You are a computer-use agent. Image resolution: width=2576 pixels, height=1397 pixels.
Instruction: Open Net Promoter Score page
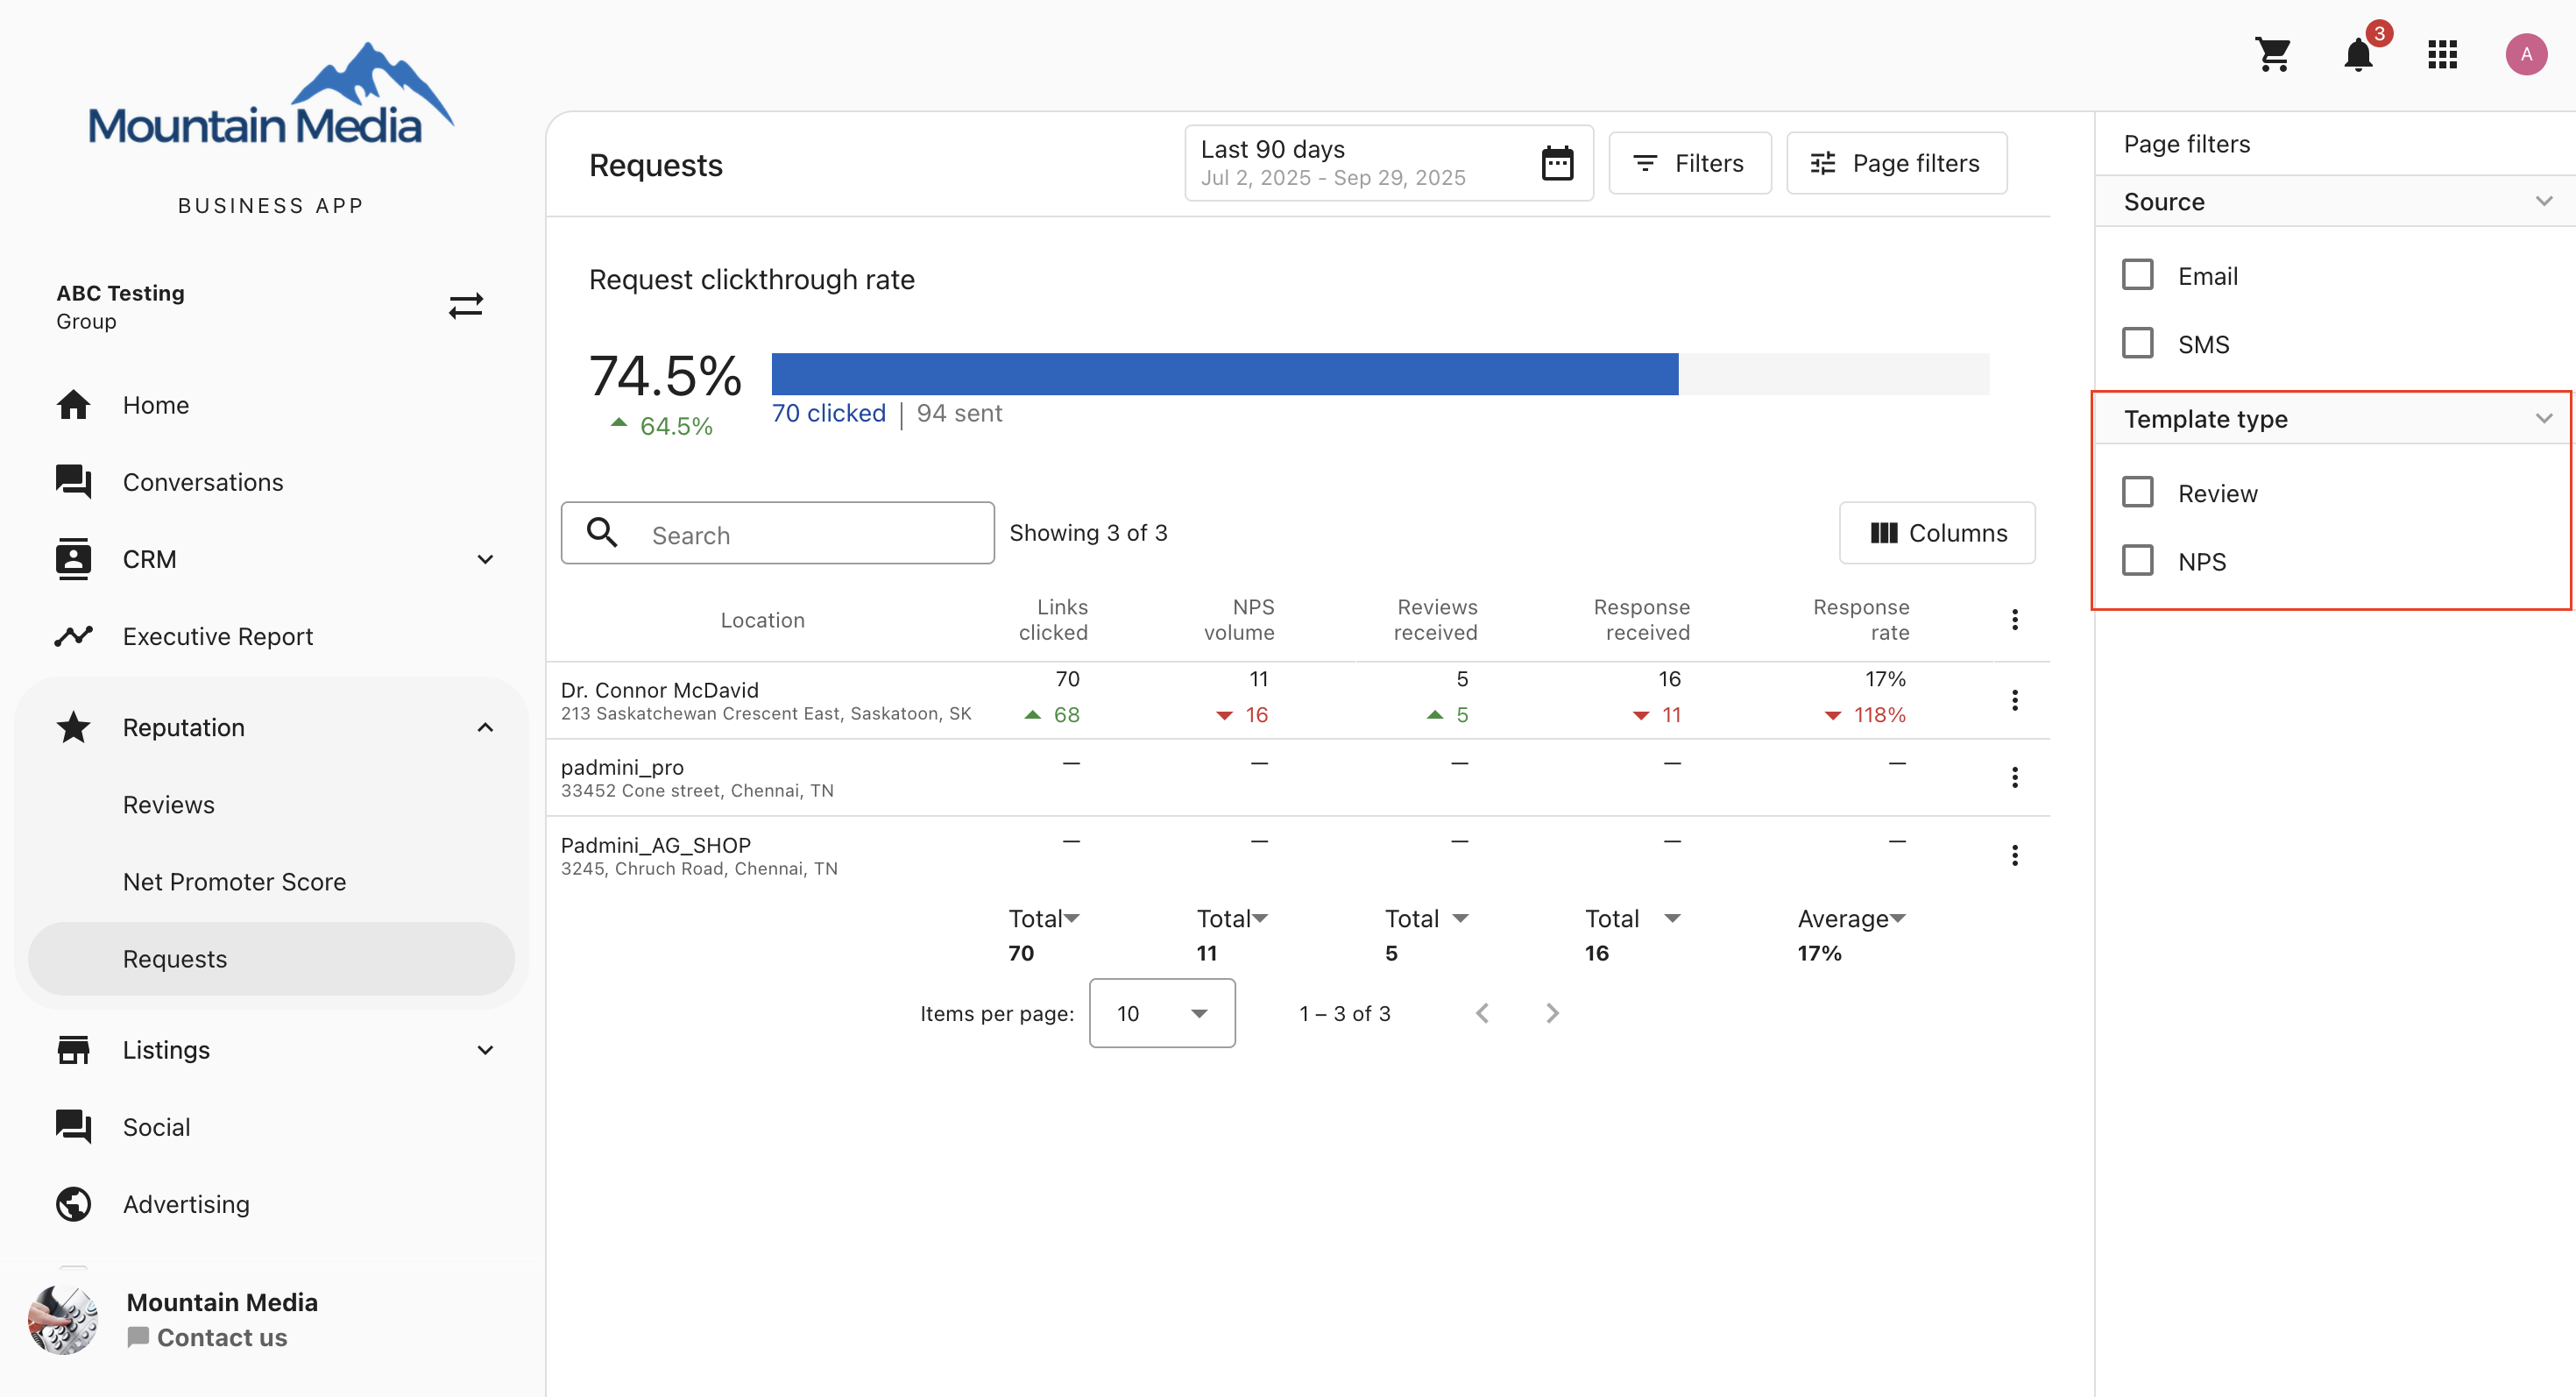234,881
